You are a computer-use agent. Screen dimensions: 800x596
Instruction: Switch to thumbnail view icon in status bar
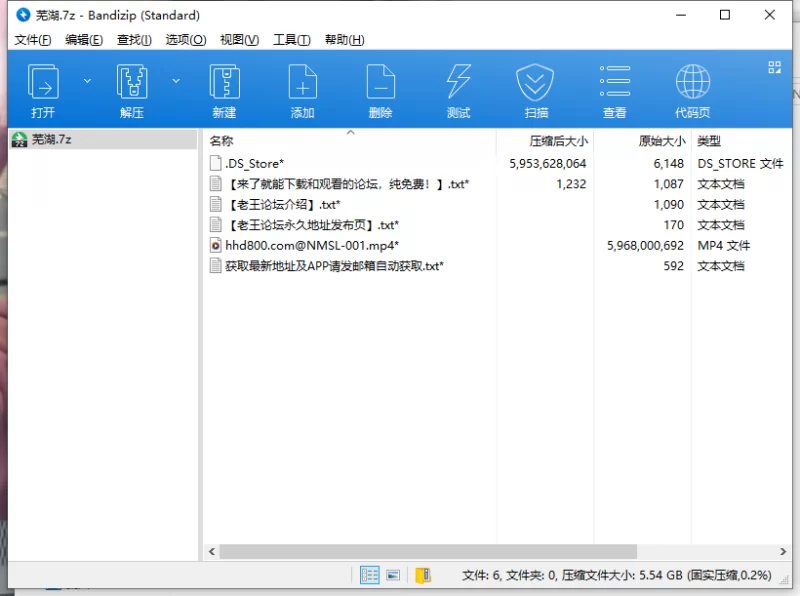click(393, 575)
